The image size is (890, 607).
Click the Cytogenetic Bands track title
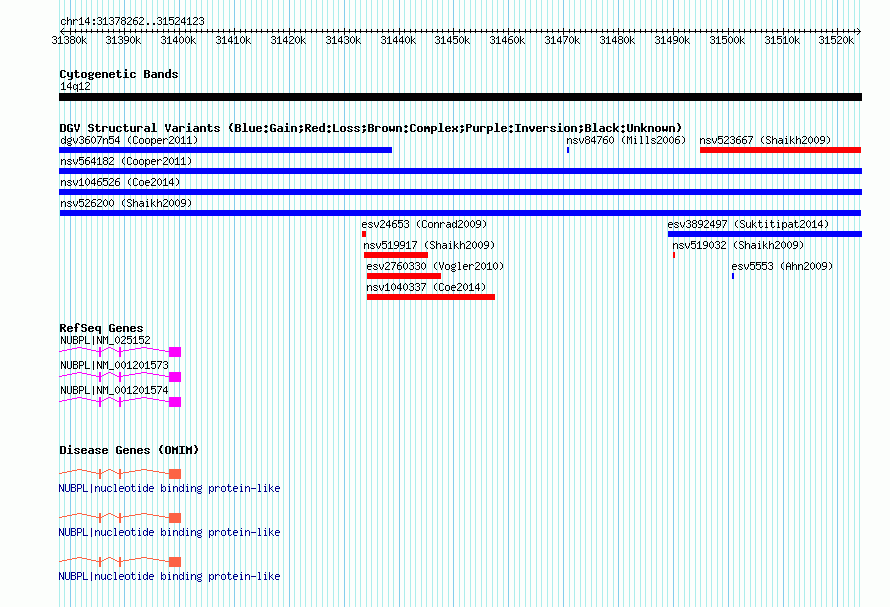pos(119,74)
